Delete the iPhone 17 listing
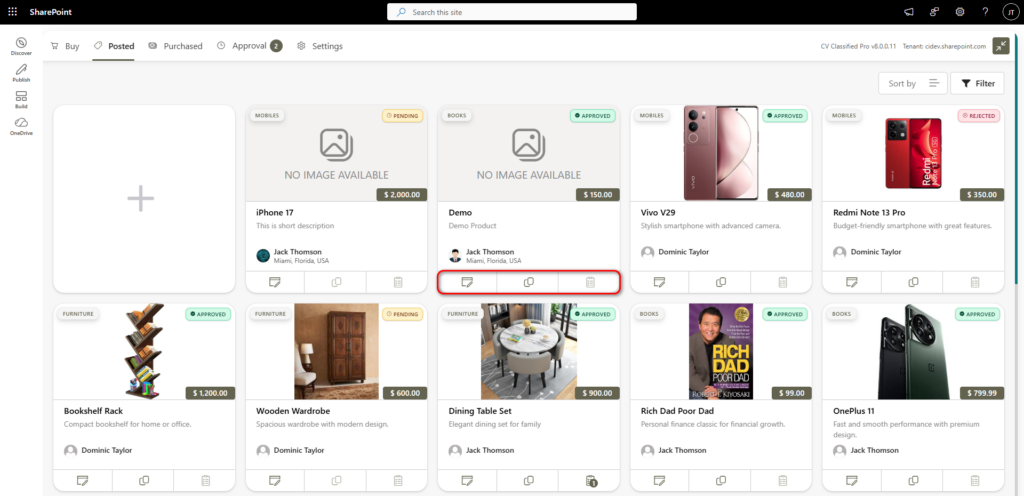Viewport: 1024px width, 496px height. tap(397, 282)
